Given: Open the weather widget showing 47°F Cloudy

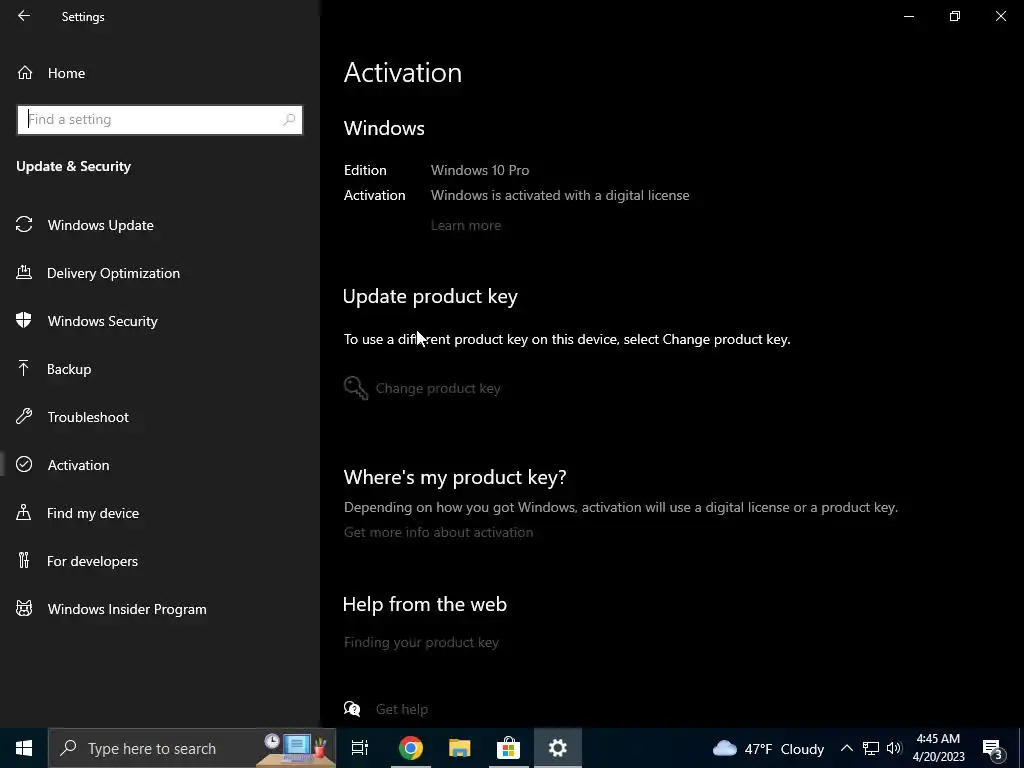Looking at the screenshot, I should (768, 748).
